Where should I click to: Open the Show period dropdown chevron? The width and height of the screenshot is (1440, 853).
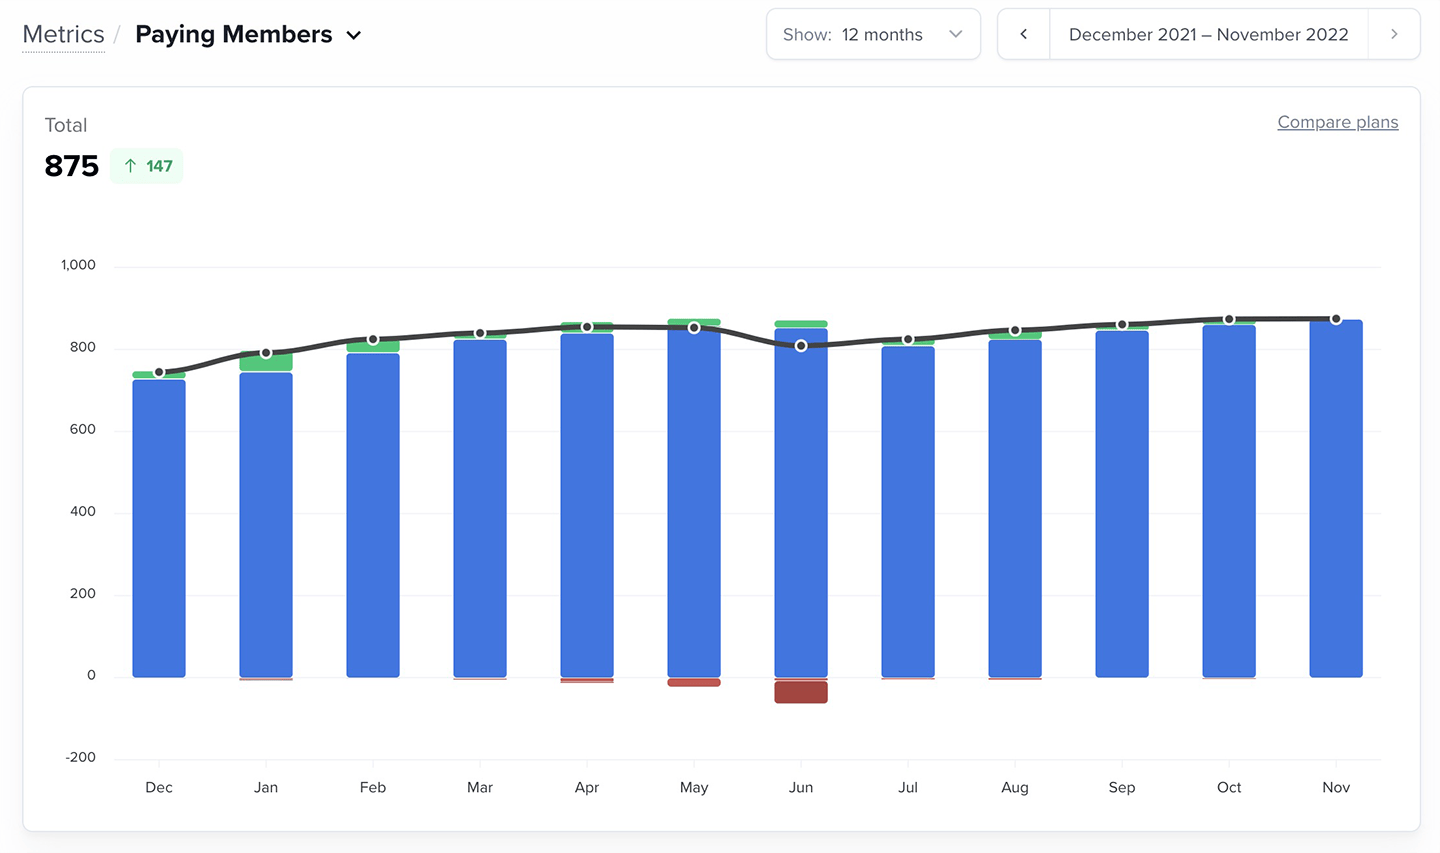pyautogui.click(x=955, y=33)
